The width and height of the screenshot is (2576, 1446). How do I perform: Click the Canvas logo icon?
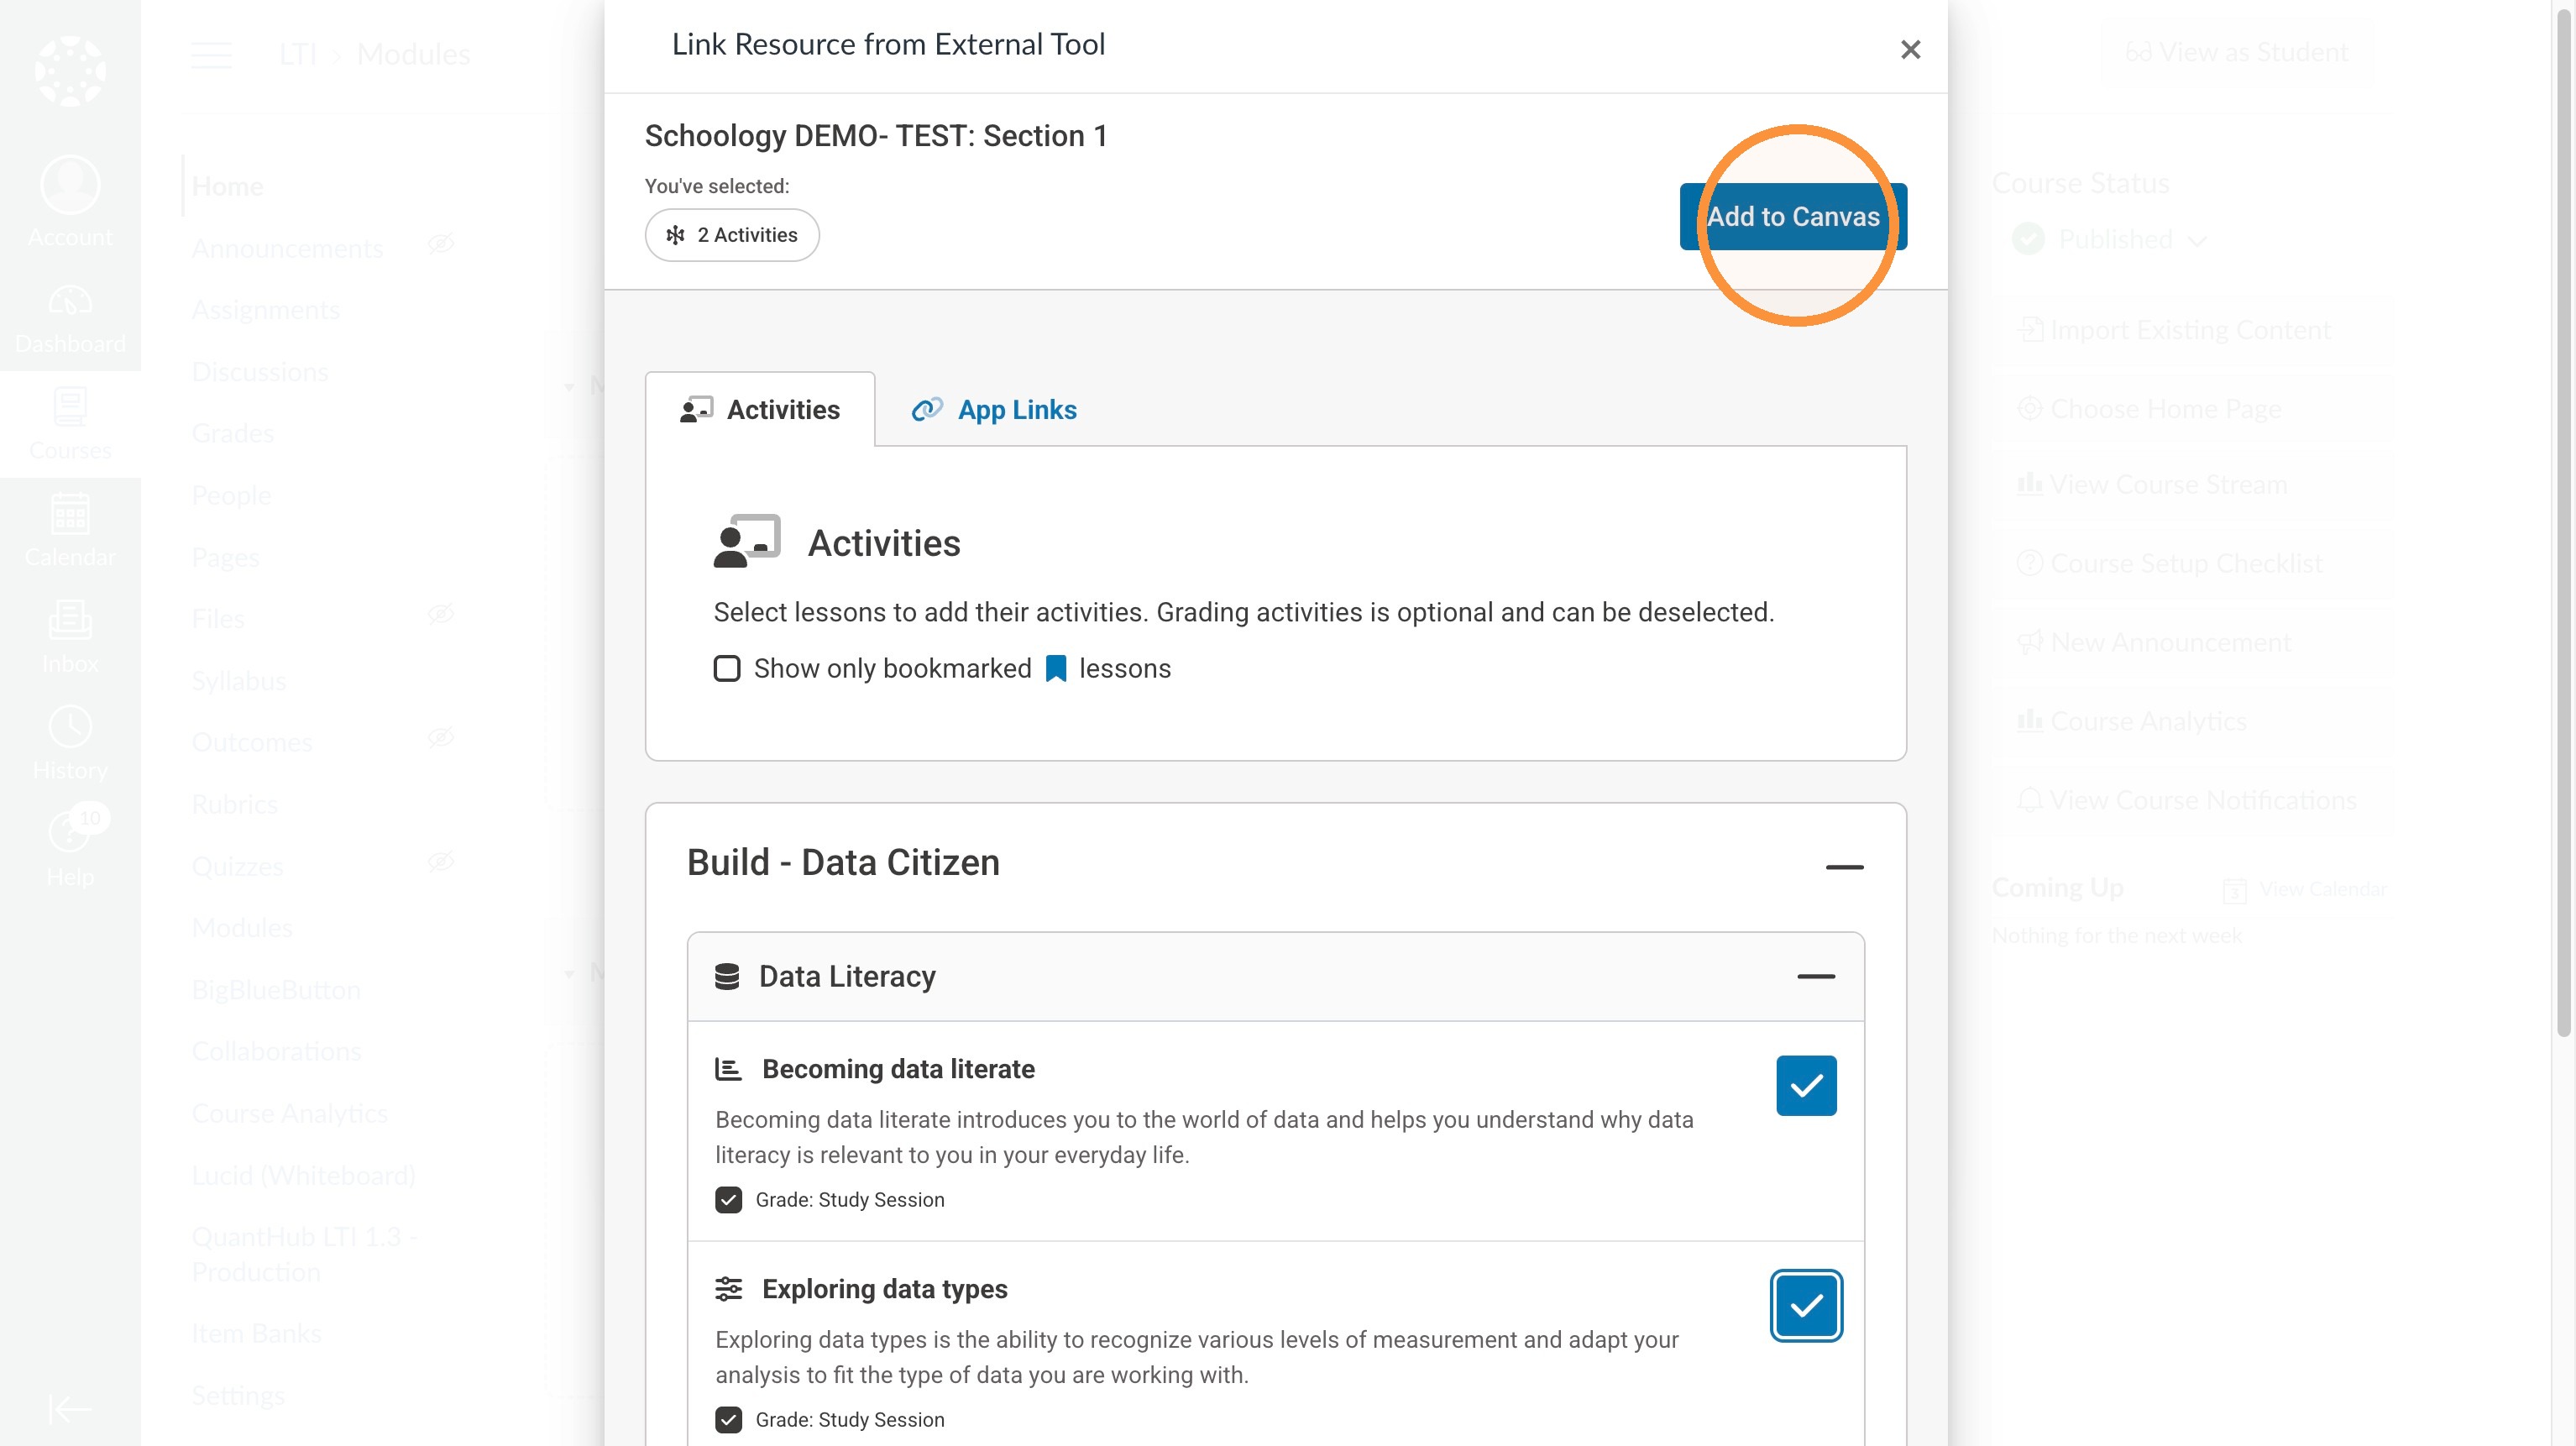[x=70, y=71]
